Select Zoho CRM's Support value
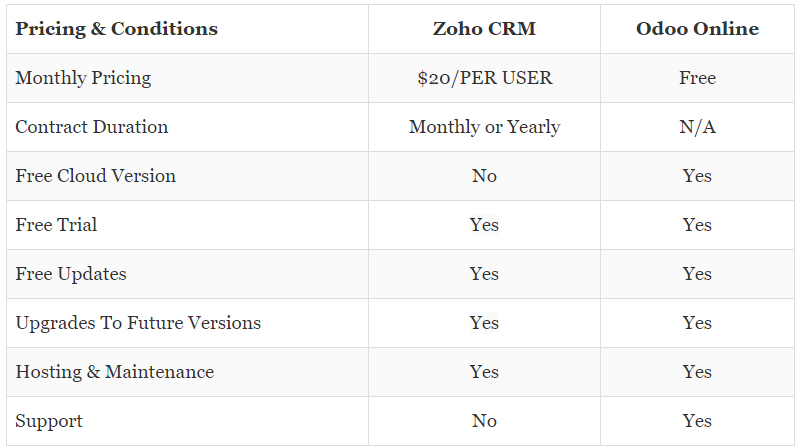The image size is (797, 447). pos(484,421)
